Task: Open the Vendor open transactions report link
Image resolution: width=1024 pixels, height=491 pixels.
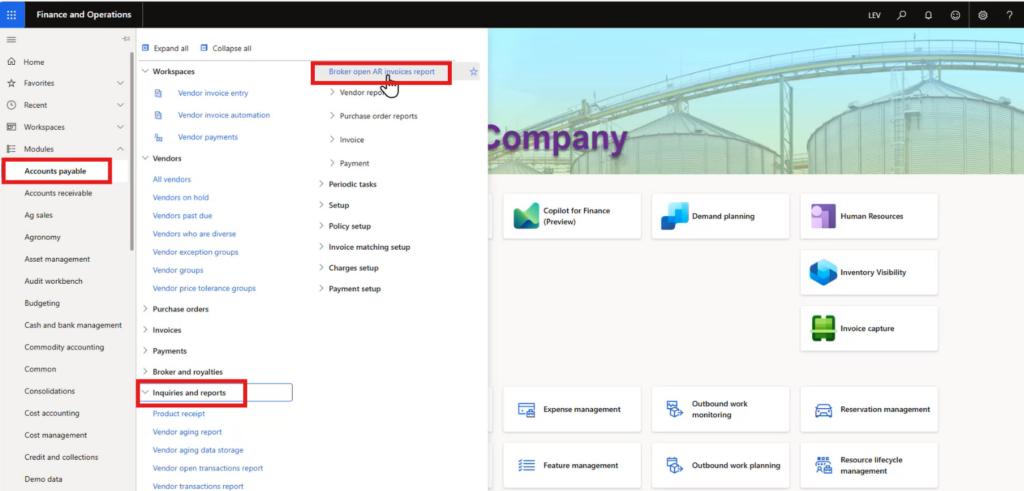Action: click(x=208, y=468)
